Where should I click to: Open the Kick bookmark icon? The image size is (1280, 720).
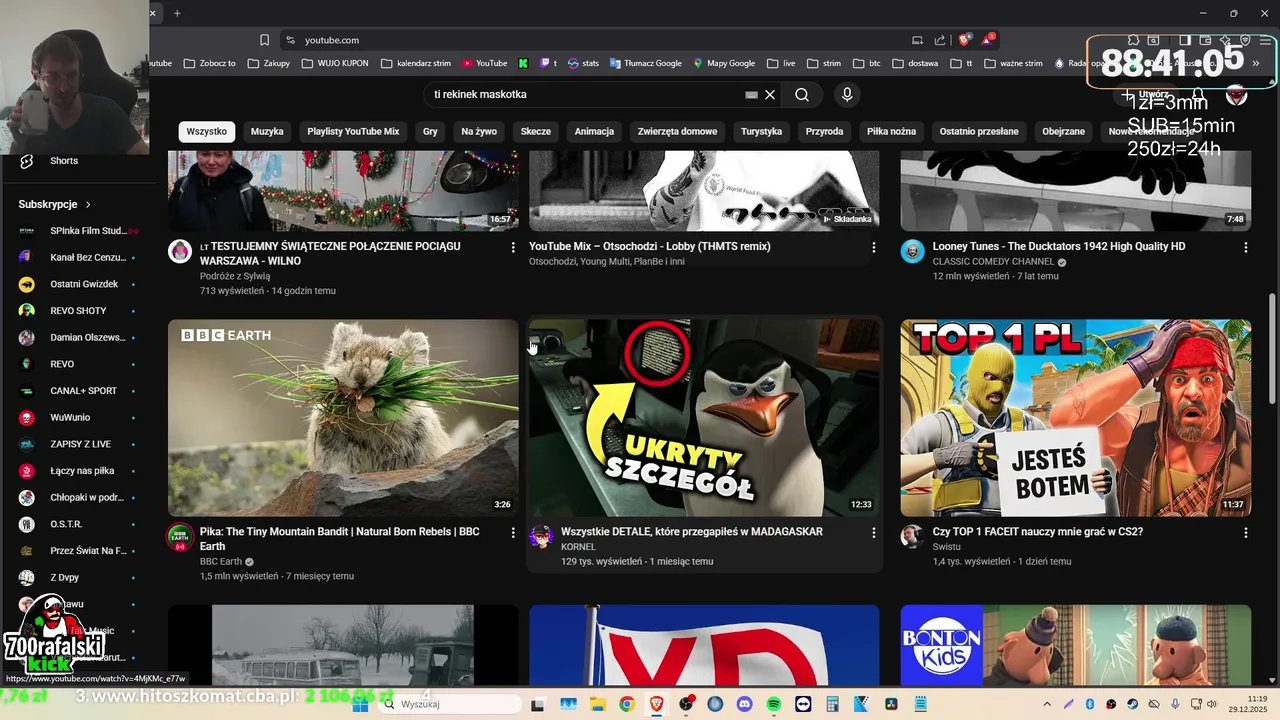[523, 63]
